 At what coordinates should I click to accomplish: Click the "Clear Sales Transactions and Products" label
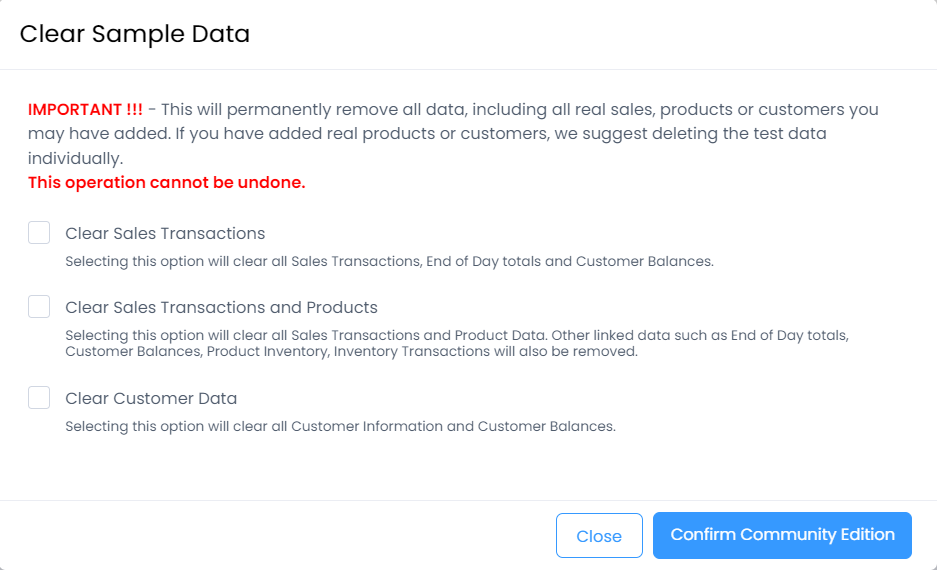221,308
